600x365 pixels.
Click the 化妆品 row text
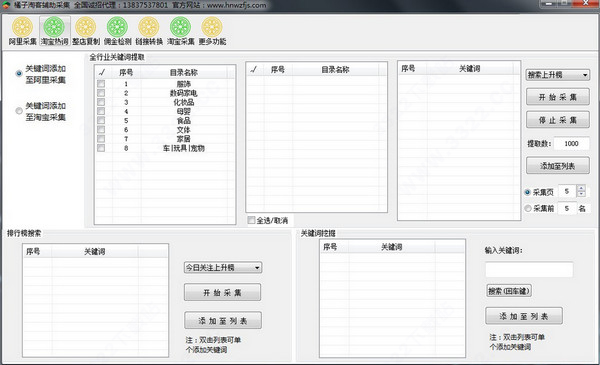(184, 102)
